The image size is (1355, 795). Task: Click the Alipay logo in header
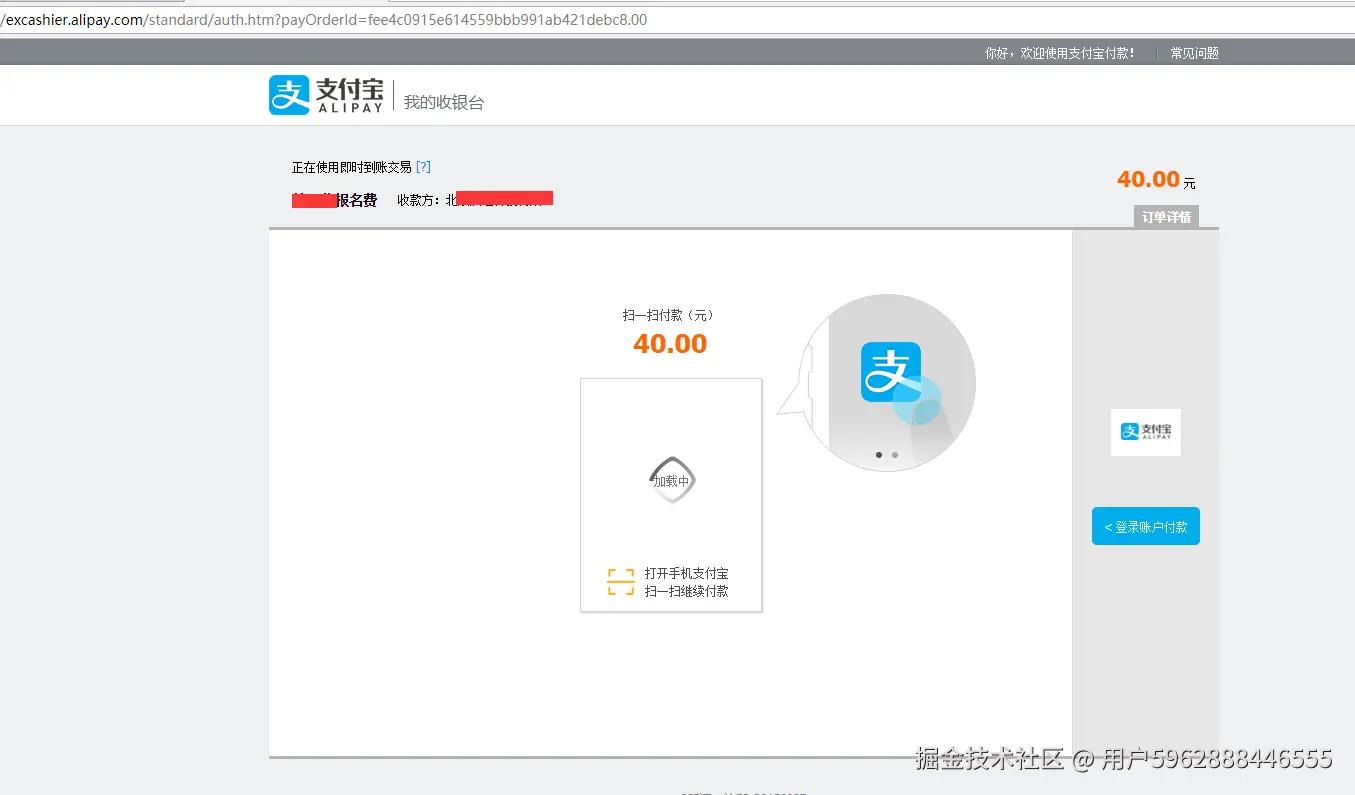[x=326, y=95]
